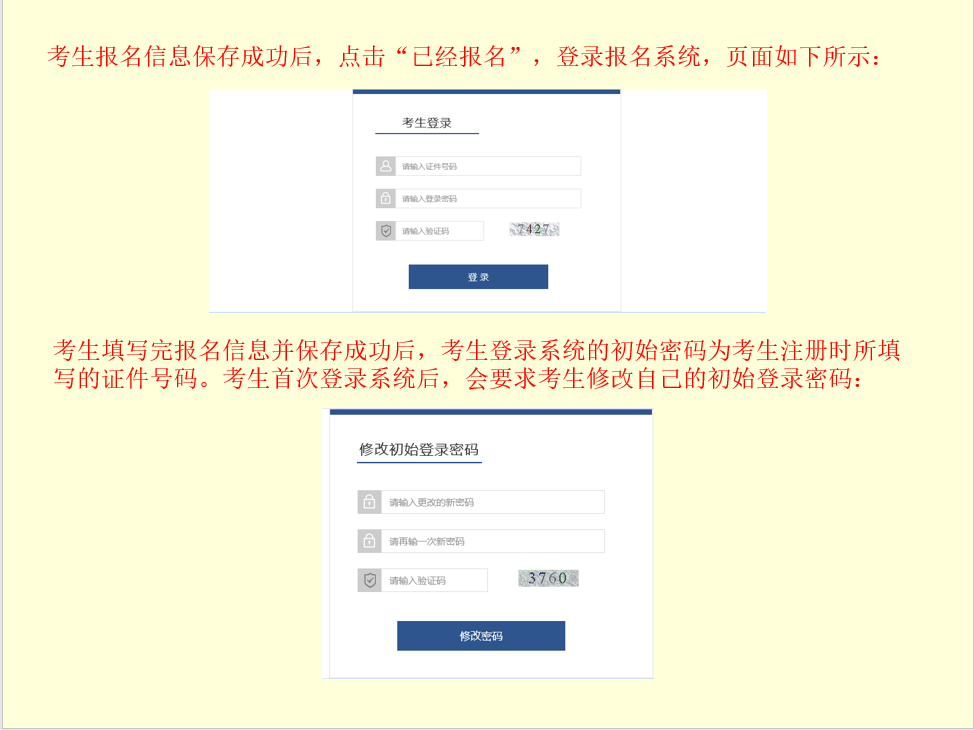Click the blue 登录 button
This screenshot has height=730, width=974.
tap(478, 277)
